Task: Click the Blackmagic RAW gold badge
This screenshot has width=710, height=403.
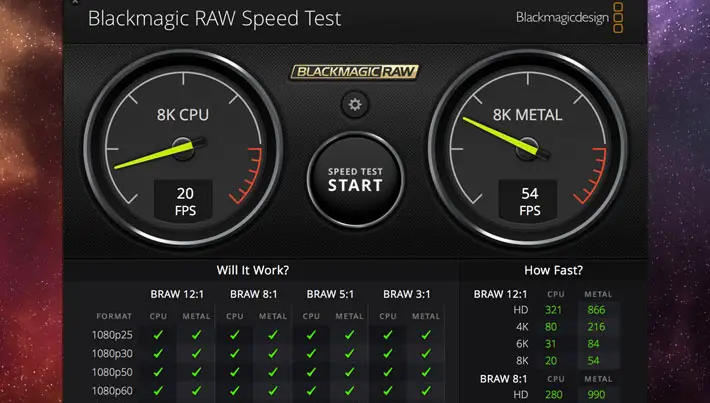Action: click(354, 72)
